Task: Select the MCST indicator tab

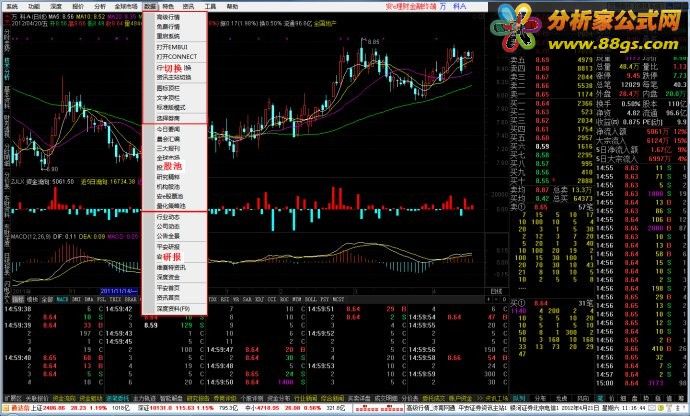Action: point(338,299)
